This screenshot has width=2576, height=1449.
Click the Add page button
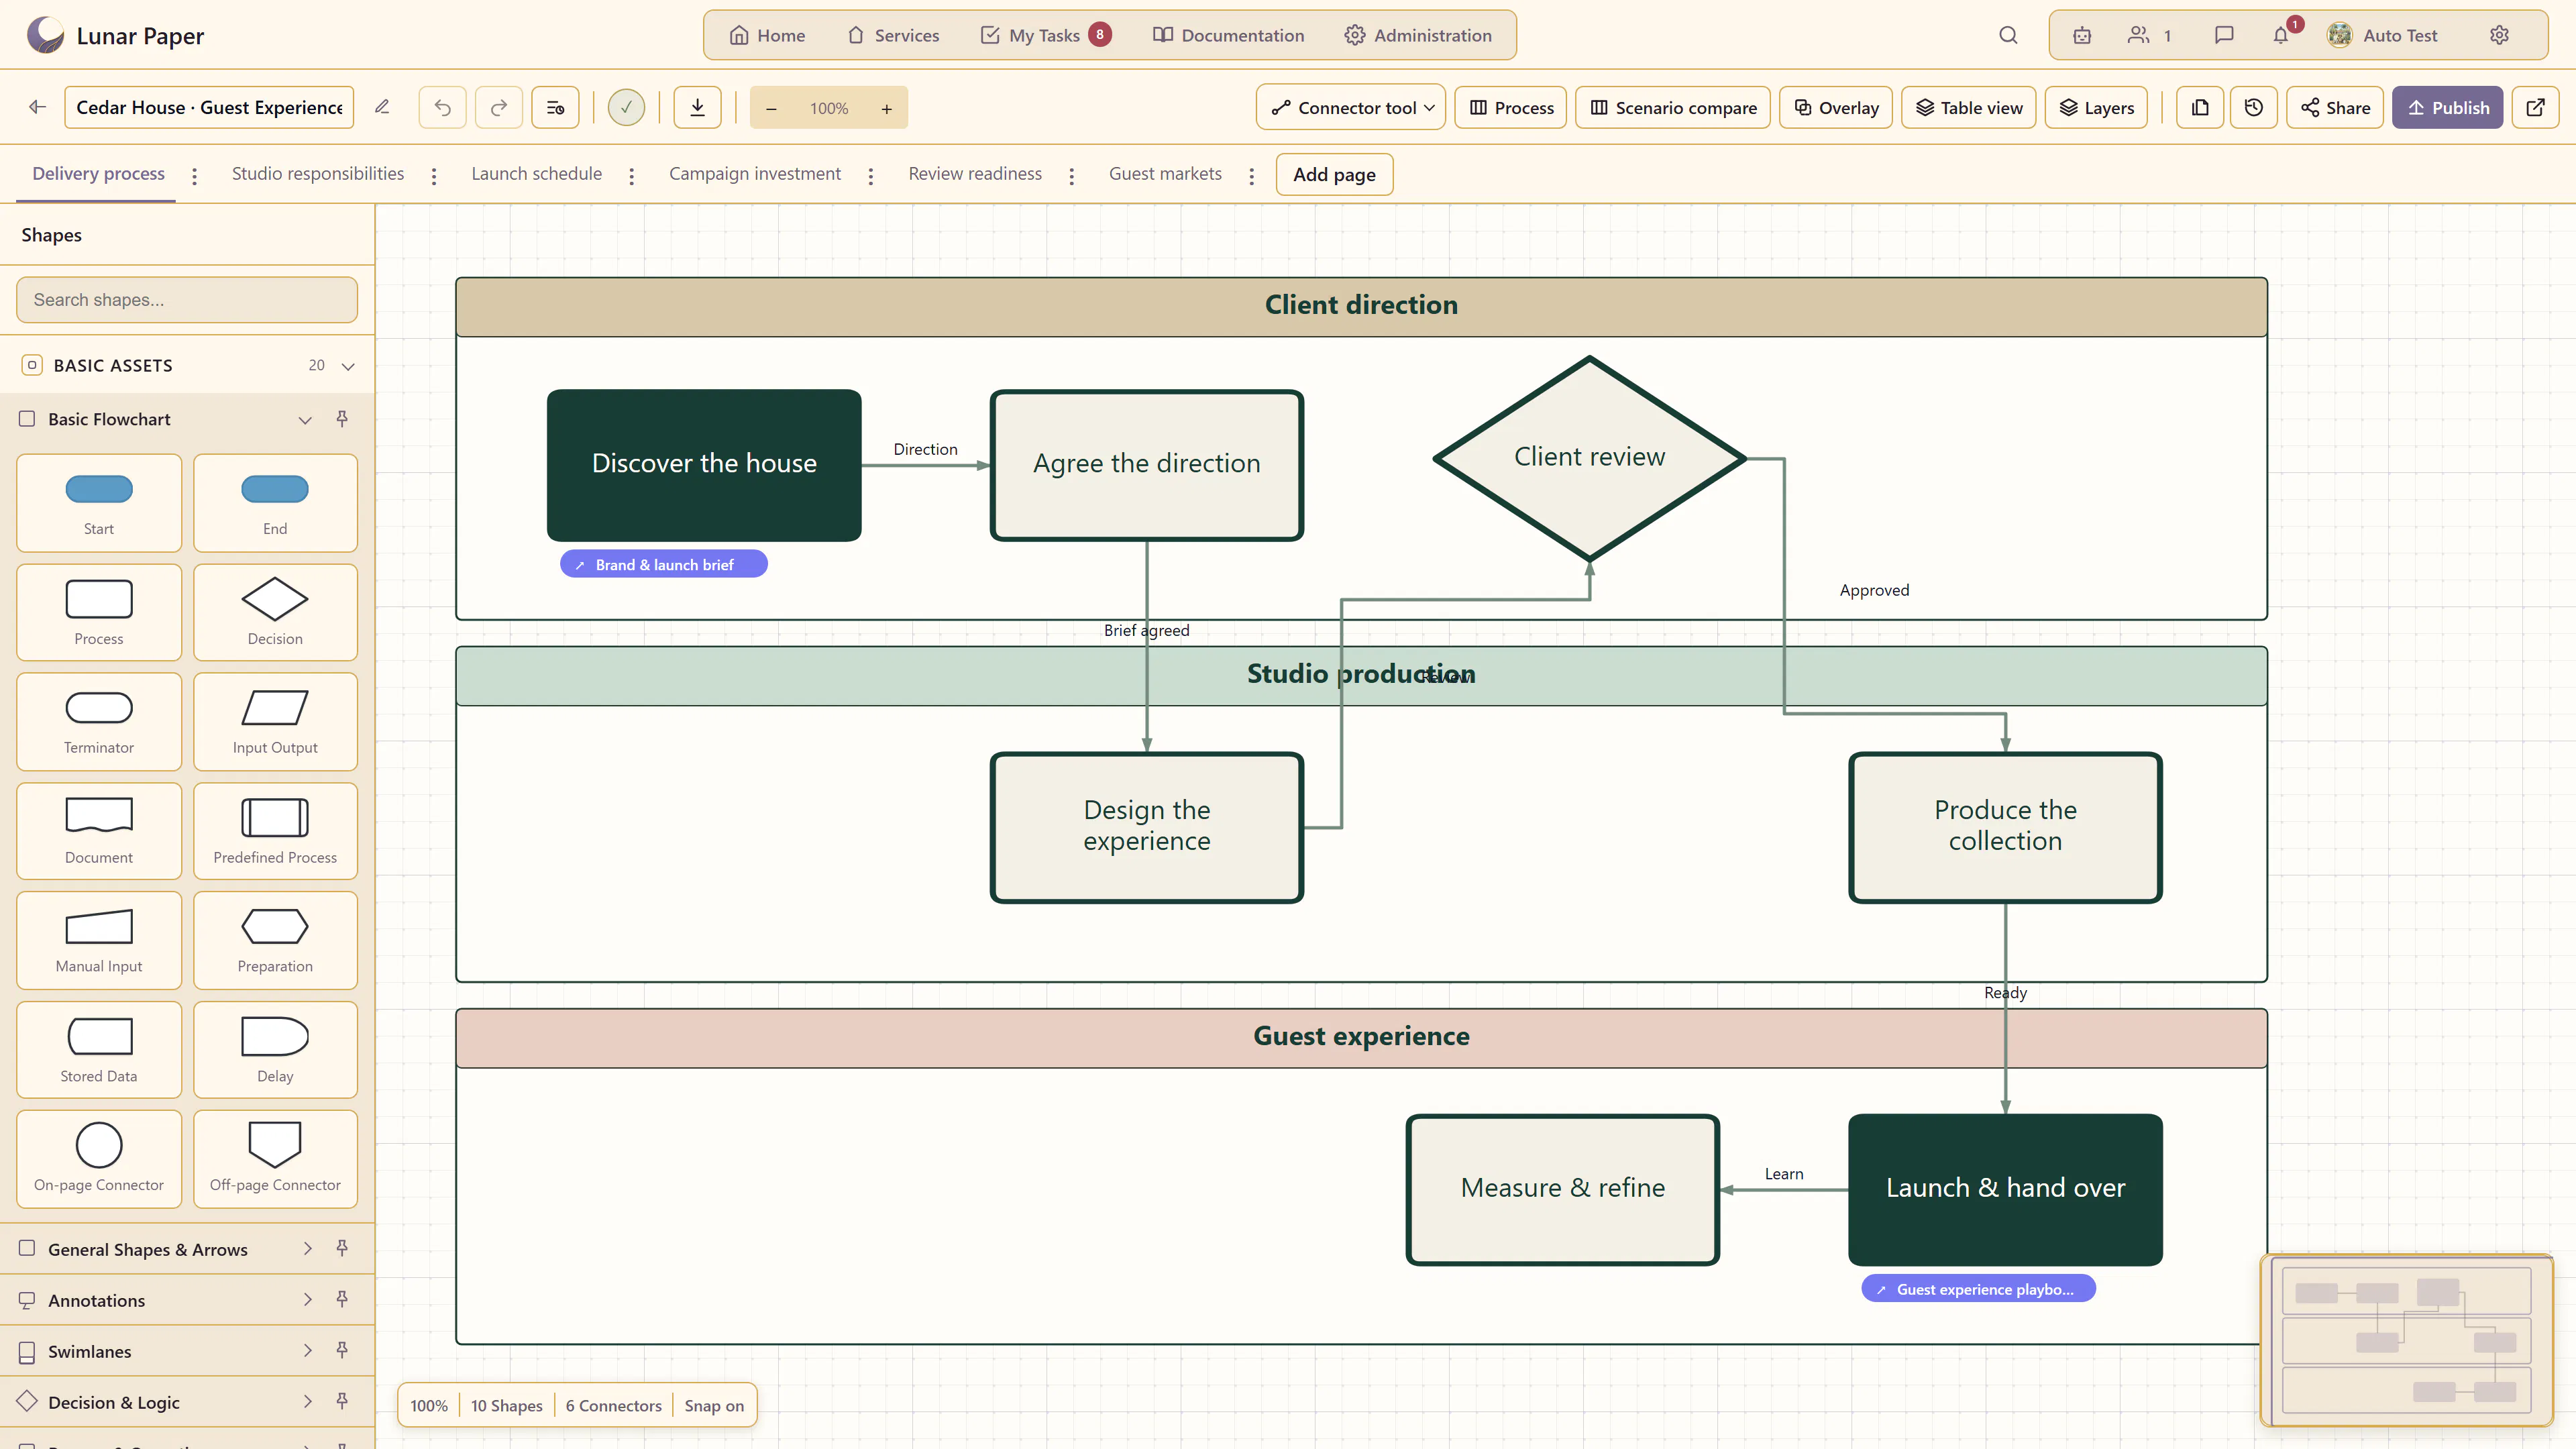point(1334,174)
